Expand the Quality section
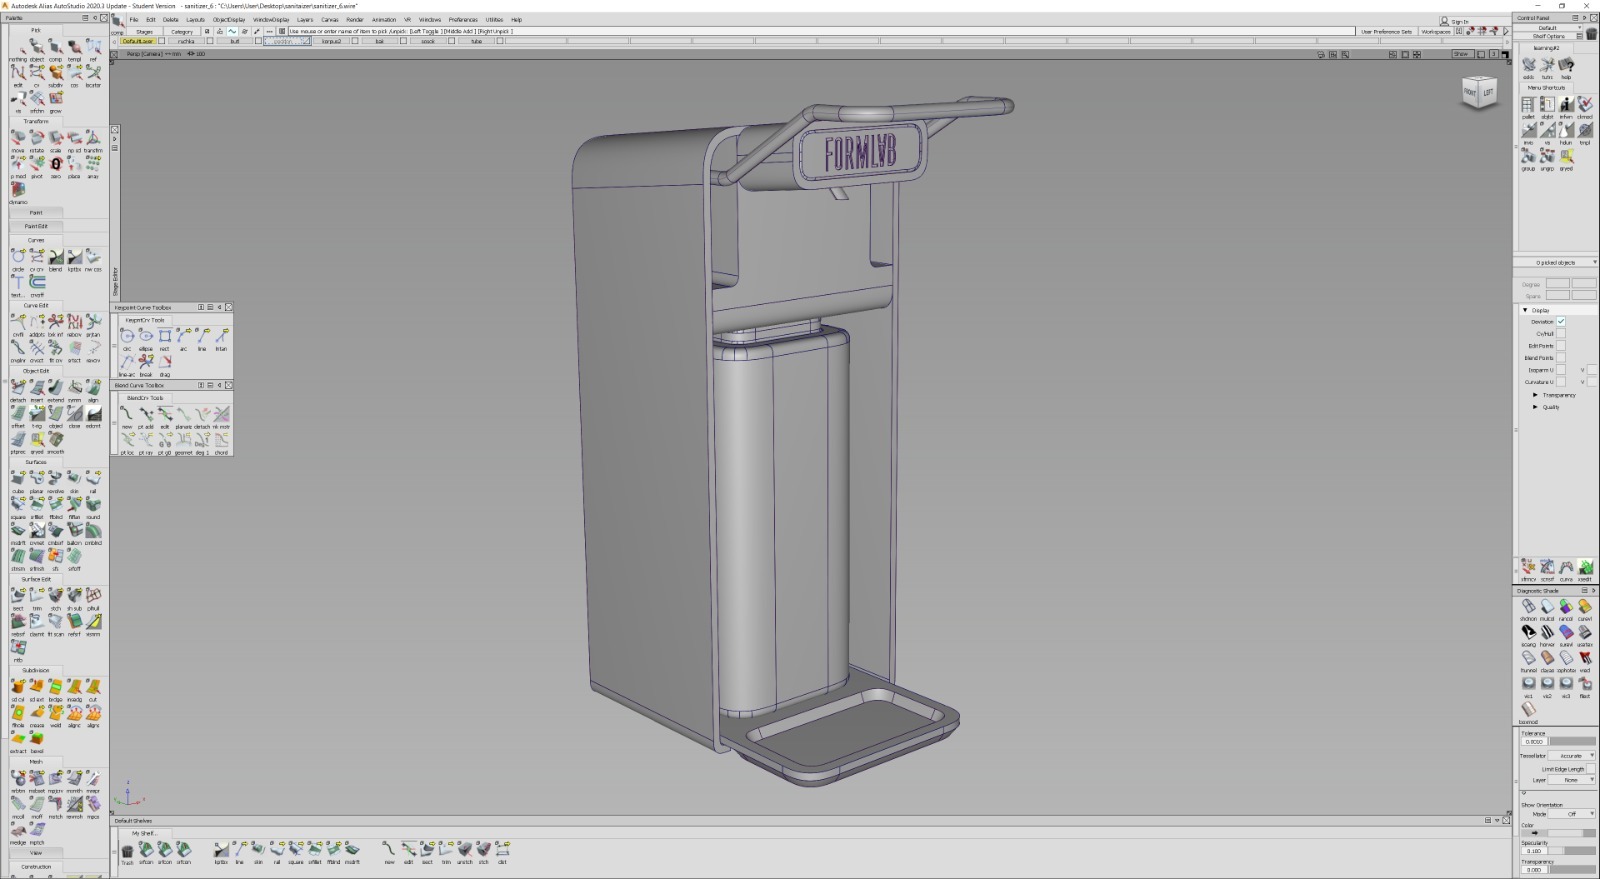The height and width of the screenshot is (879, 1600). [1536, 407]
